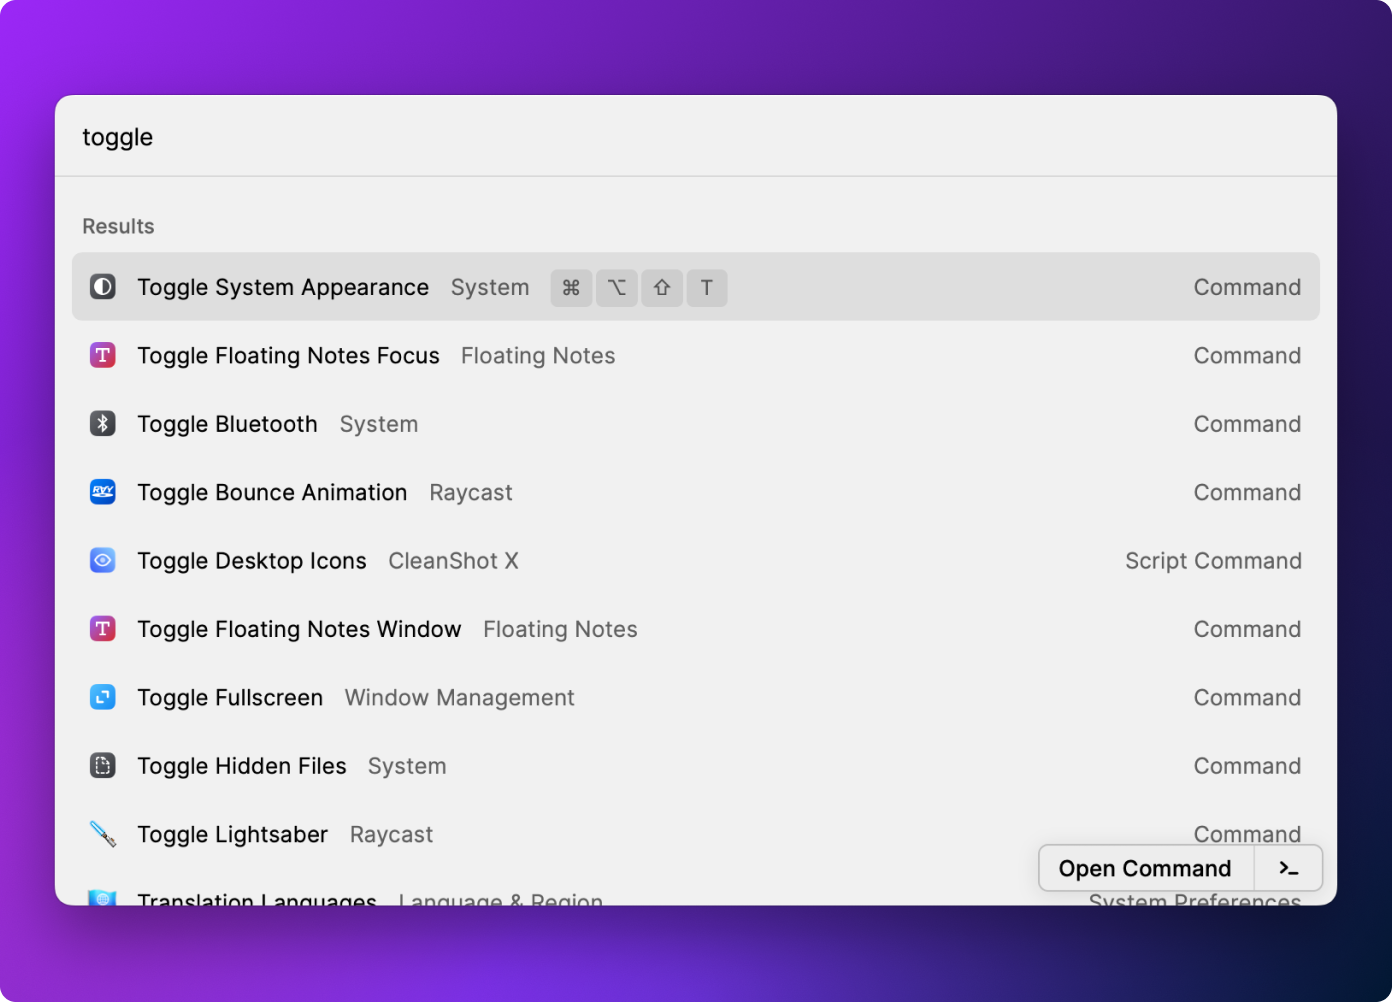Click the search field containing 'toggle'
1392x1002 pixels.
coord(600,137)
